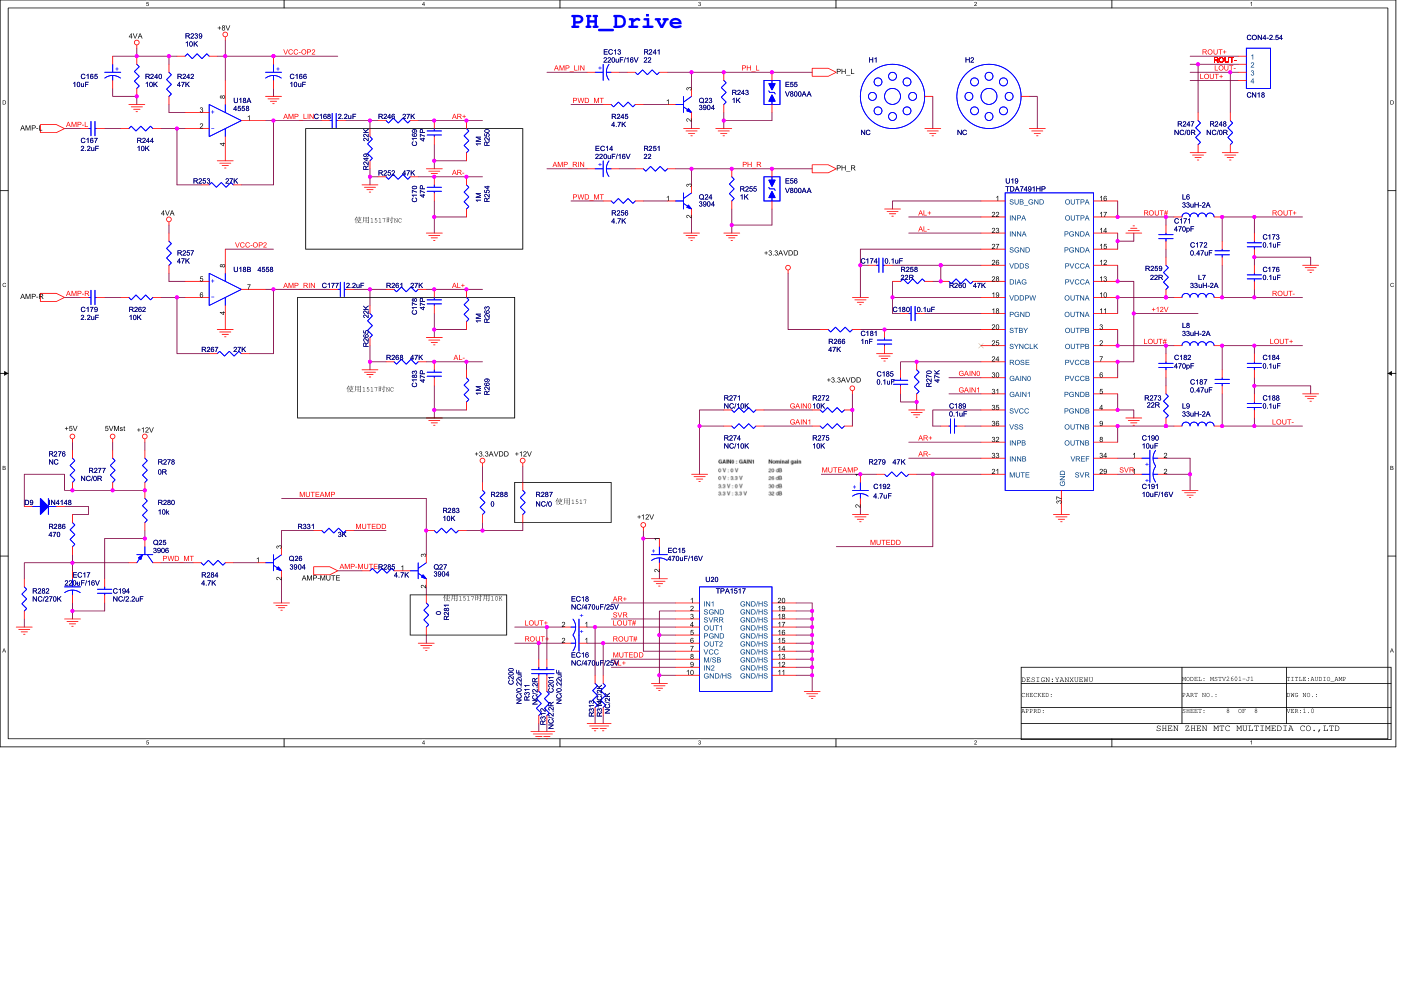Viewport: 1404px width, 992px height.
Task: Click the U18B 4558 op-amp label
Action: coord(253,269)
